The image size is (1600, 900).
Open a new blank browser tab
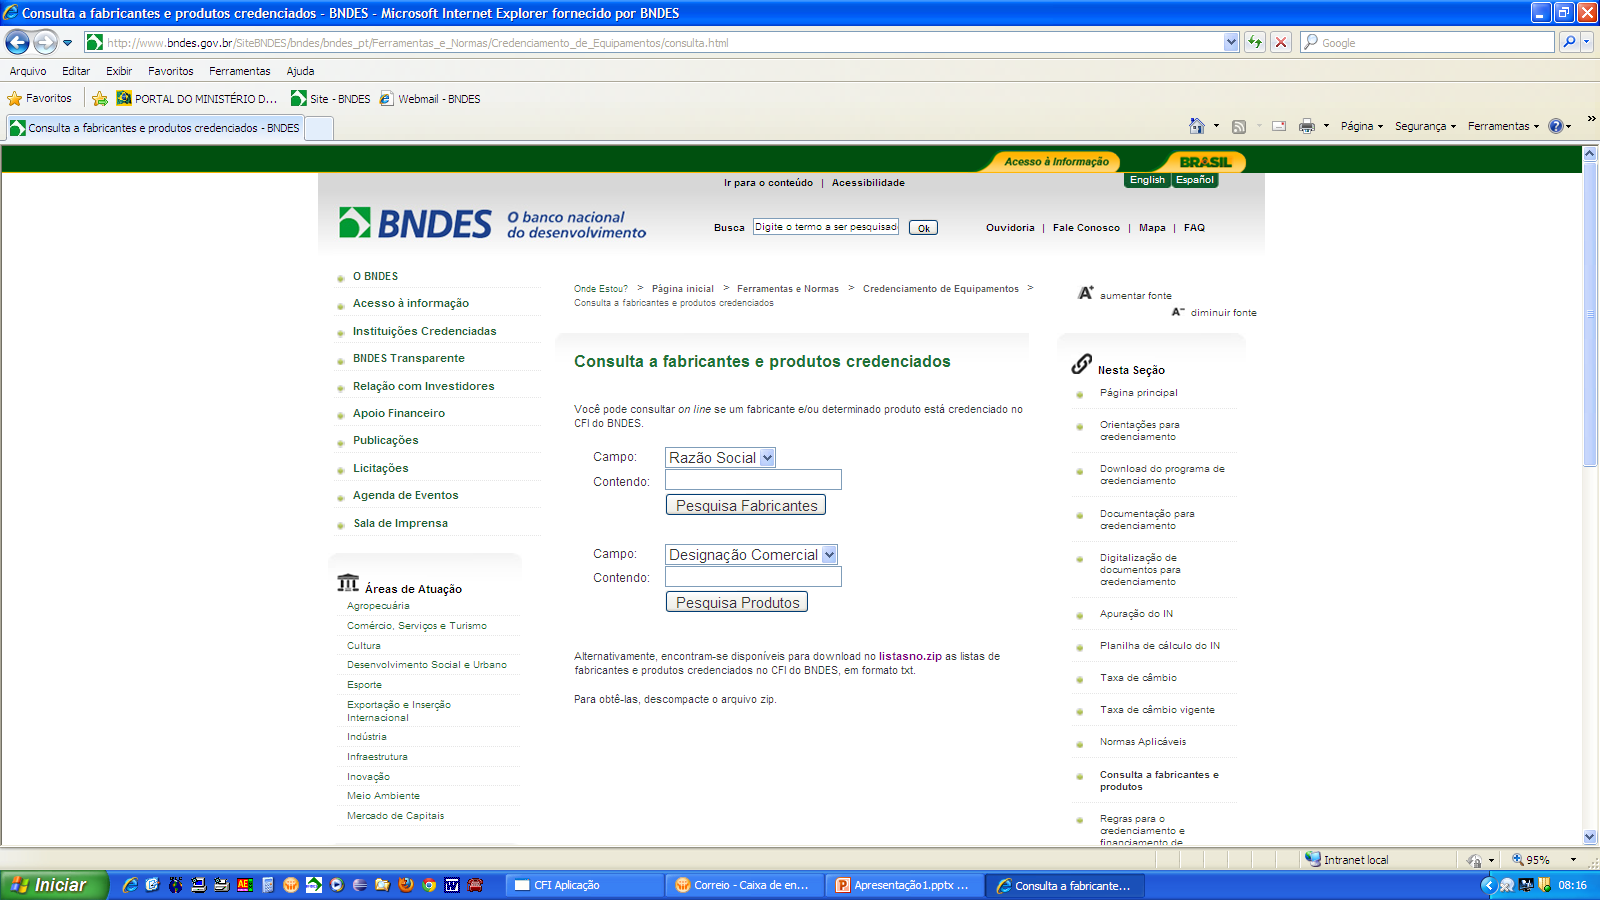(x=319, y=128)
